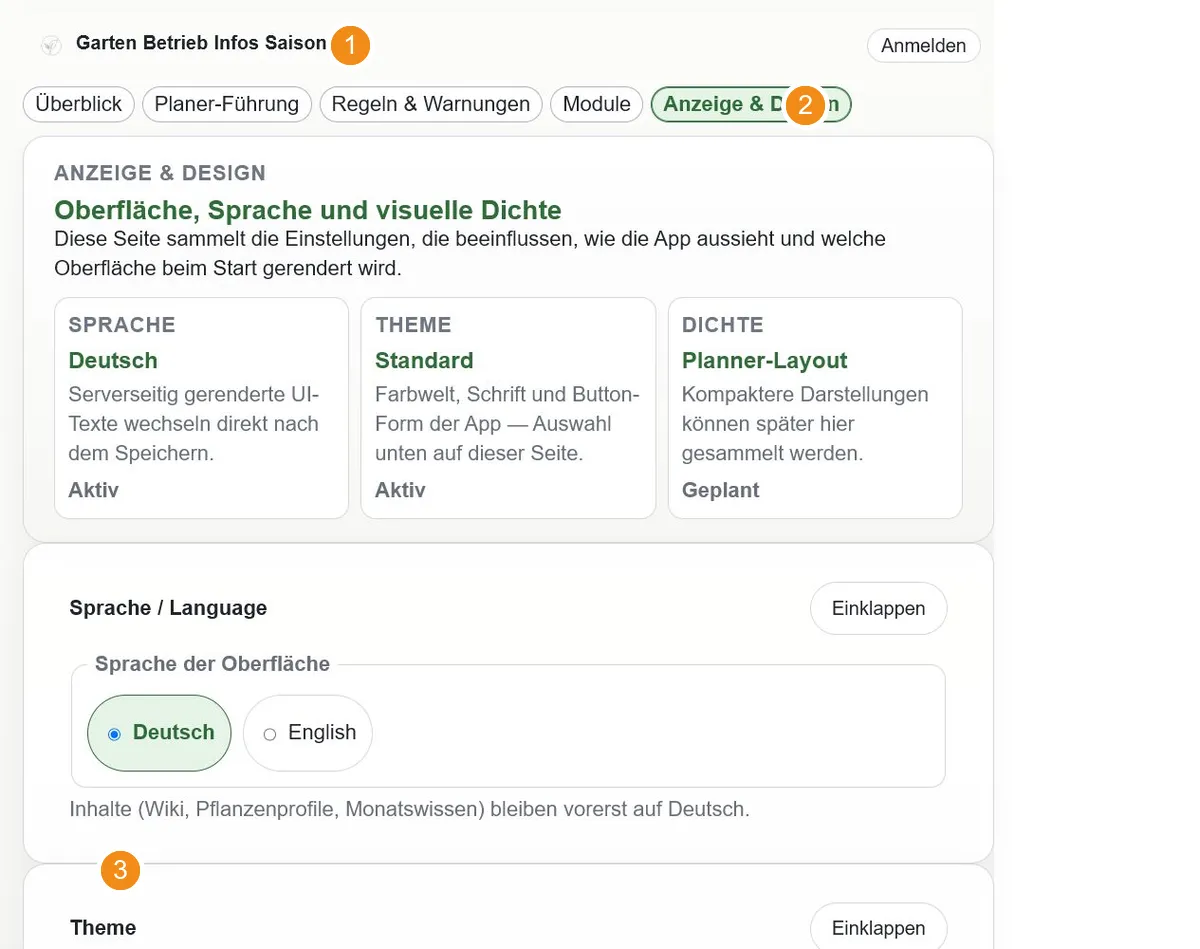1200x949 pixels.
Task: Collapse the Theme section via Einklappen
Action: [x=878, y=928]
